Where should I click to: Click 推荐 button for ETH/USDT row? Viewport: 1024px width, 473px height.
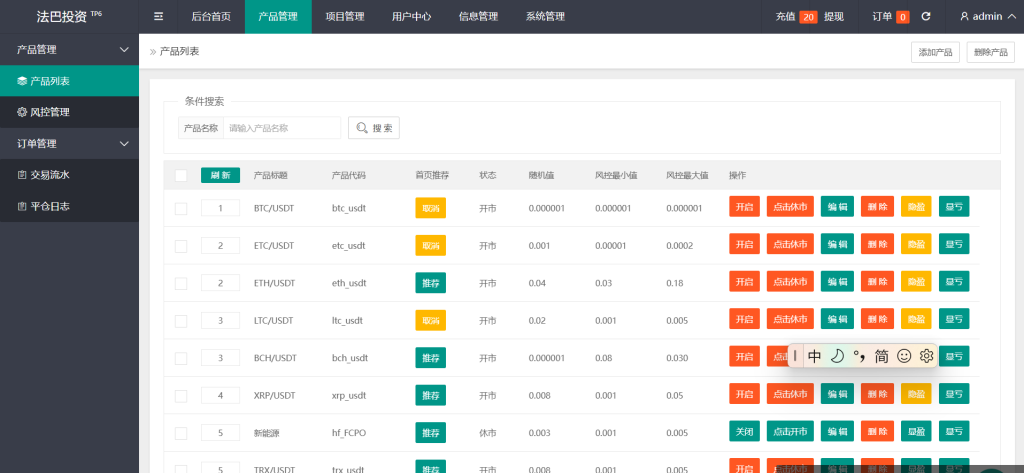[x=430, y=282]
